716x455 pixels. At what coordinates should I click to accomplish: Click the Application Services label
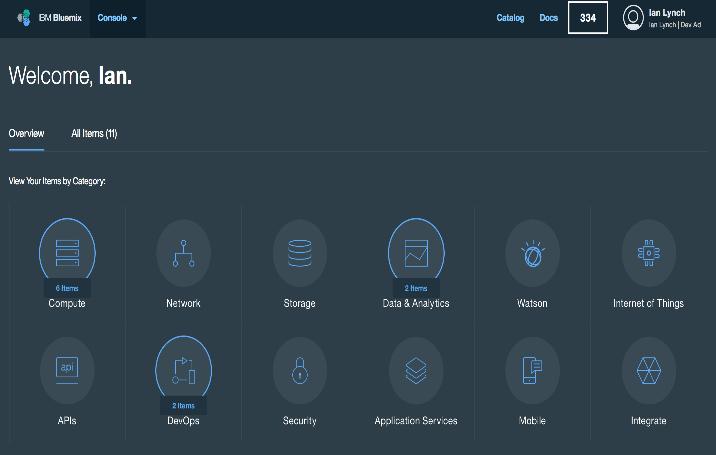[x=416, y=421]
